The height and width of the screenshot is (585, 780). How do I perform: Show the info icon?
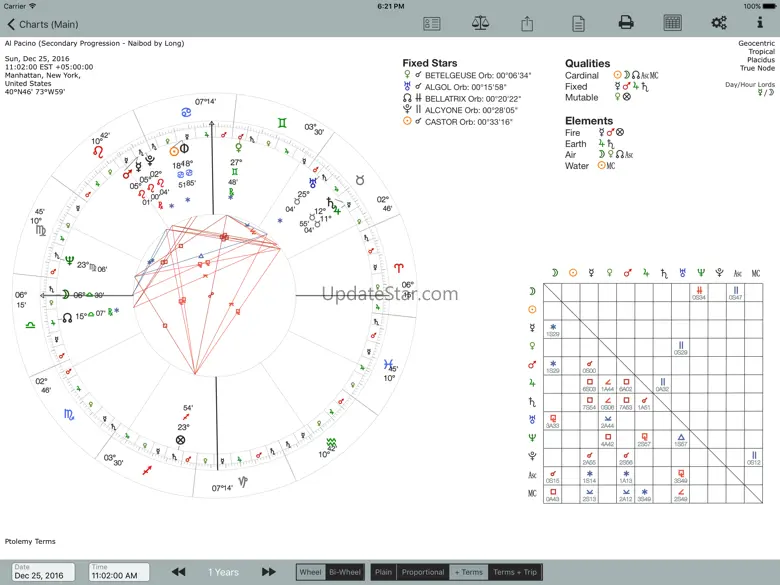pos(760,22)
